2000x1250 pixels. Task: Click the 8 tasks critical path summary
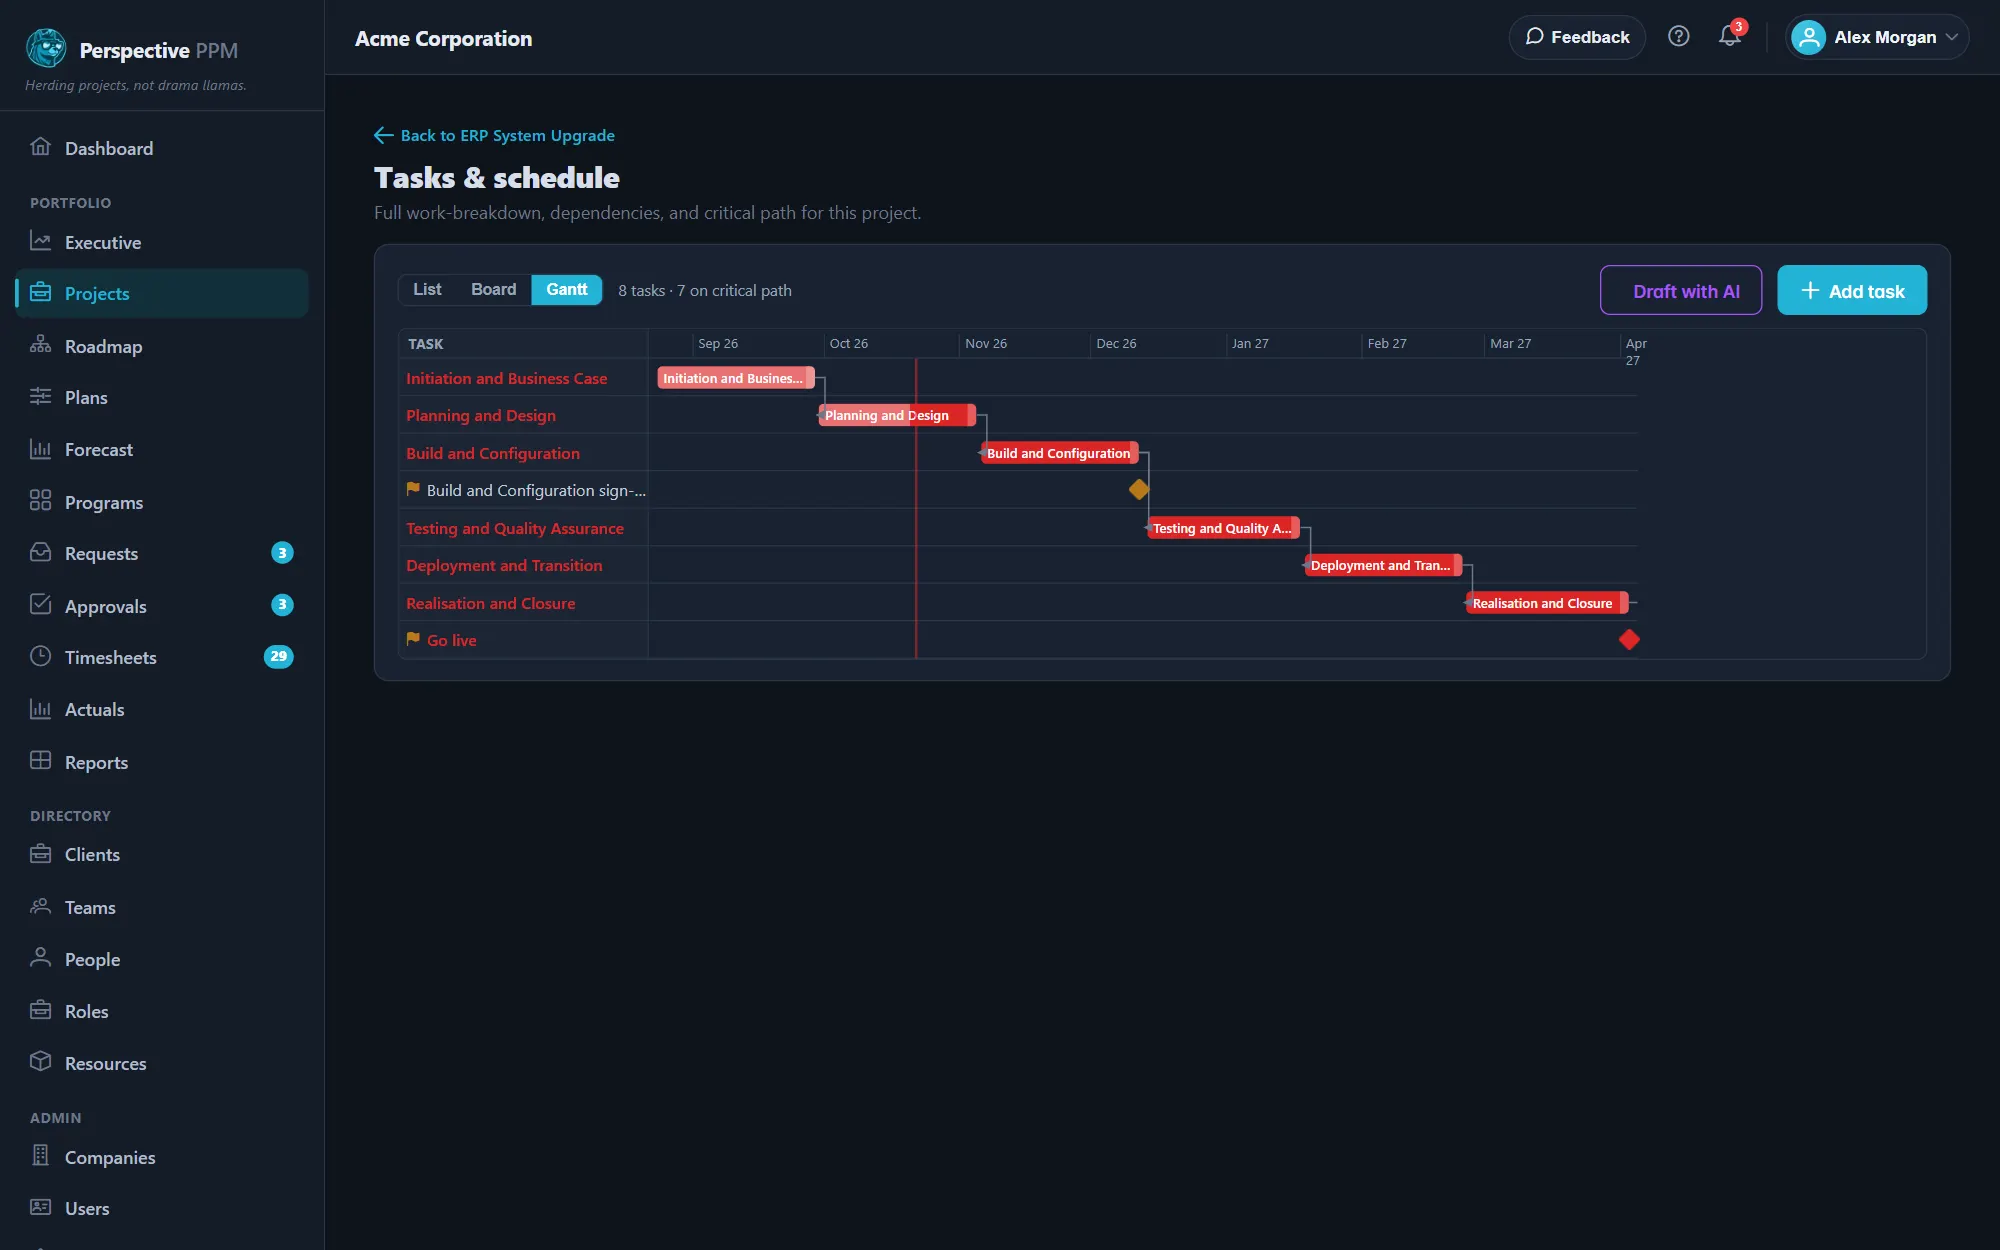(x=705, y=290)
